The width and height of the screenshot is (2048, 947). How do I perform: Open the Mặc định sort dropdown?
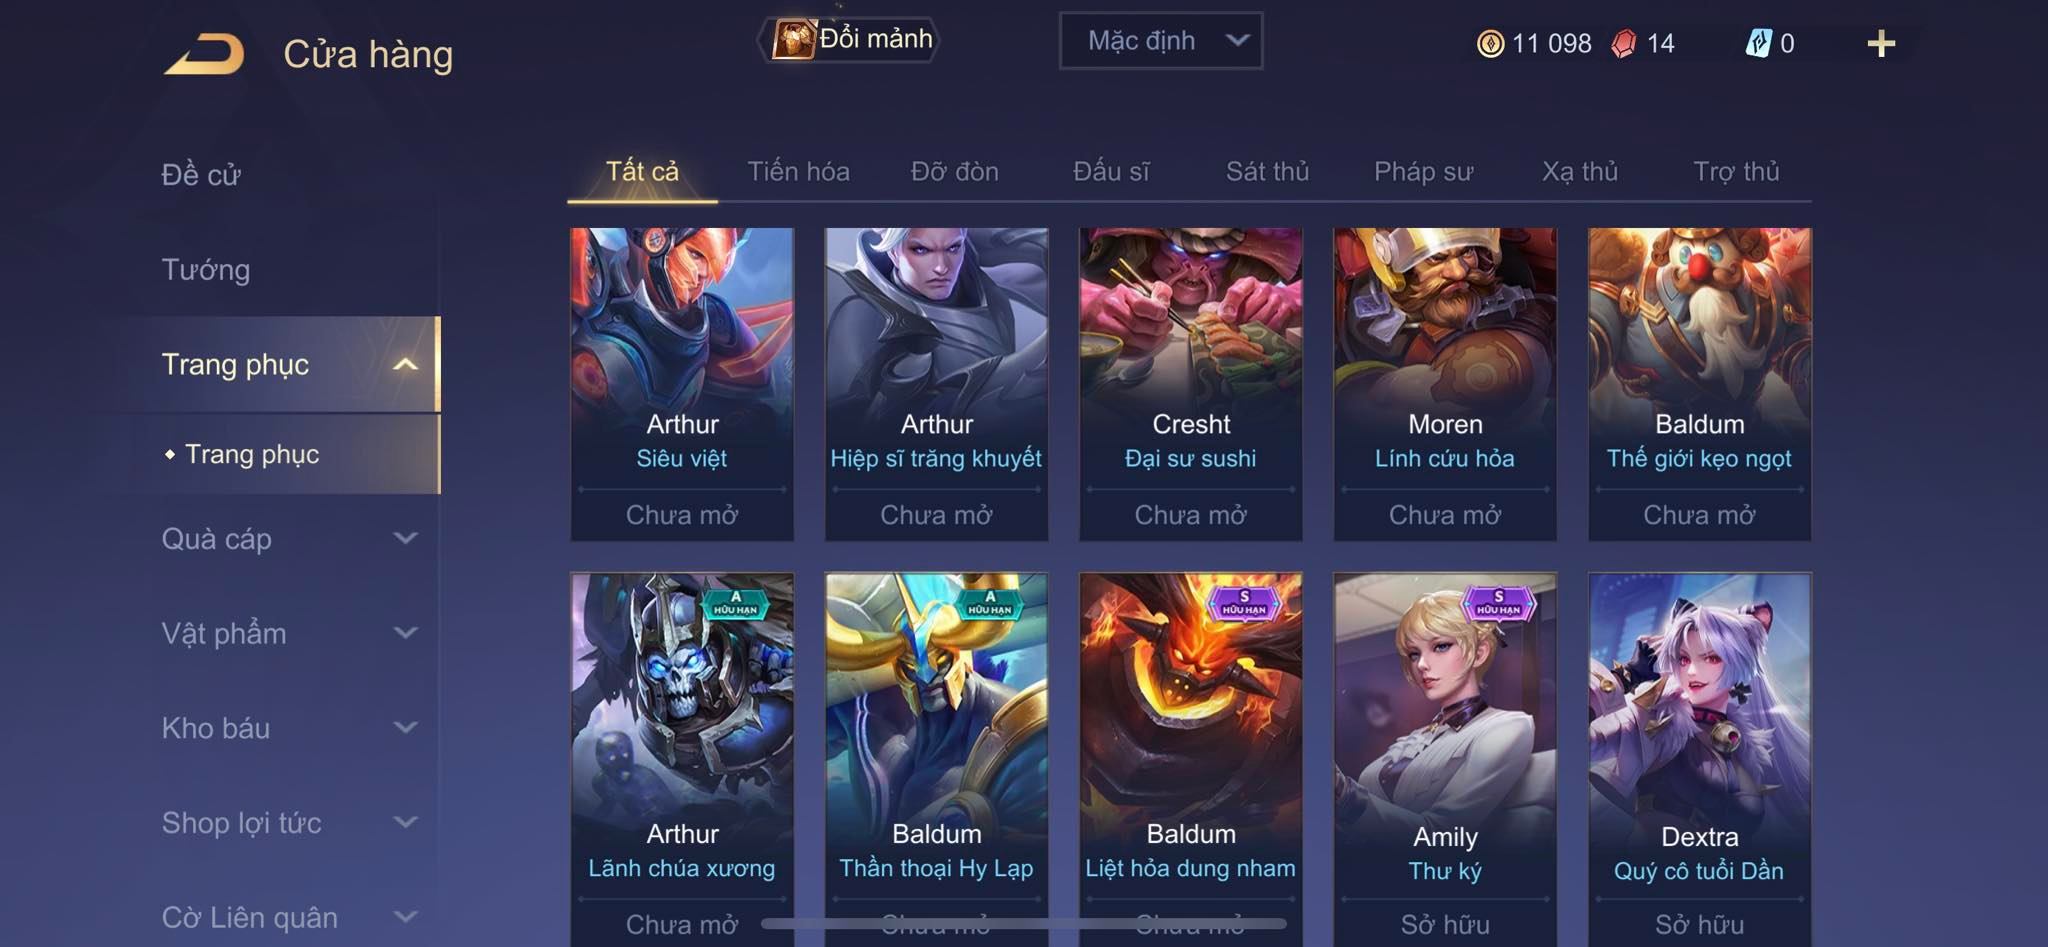pos(1161,41)
